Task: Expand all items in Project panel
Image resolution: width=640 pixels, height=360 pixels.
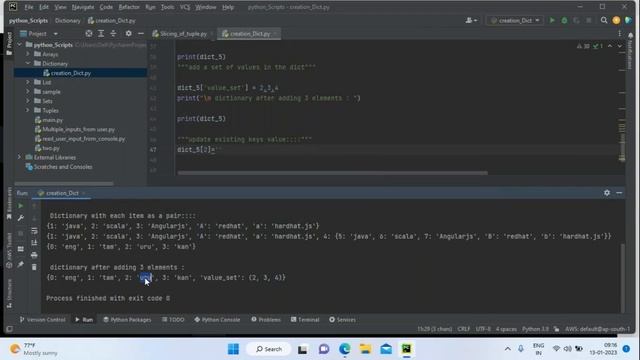Action: click(101, 33)
